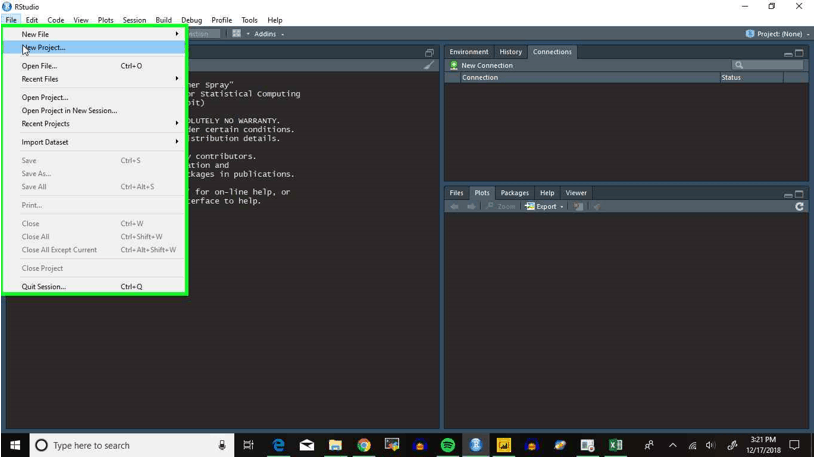Clear the console using the broom icon
815x457 pixels.
(428, 66)
